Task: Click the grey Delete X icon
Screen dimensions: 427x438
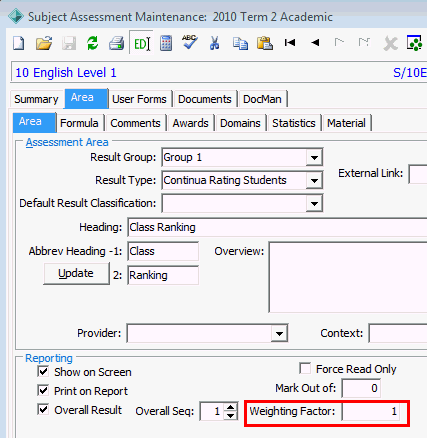Action: click(x=390, y=43)
